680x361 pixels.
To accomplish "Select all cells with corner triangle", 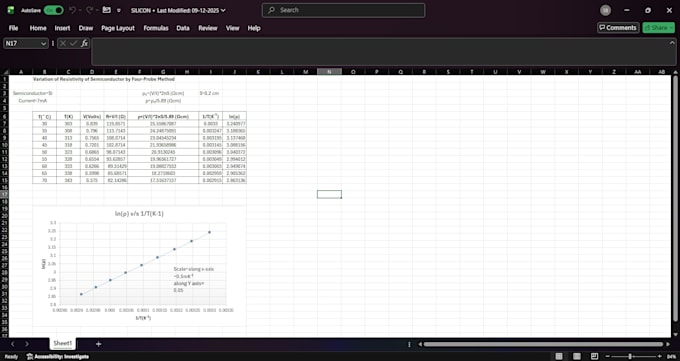I will (x=5, y=72).
